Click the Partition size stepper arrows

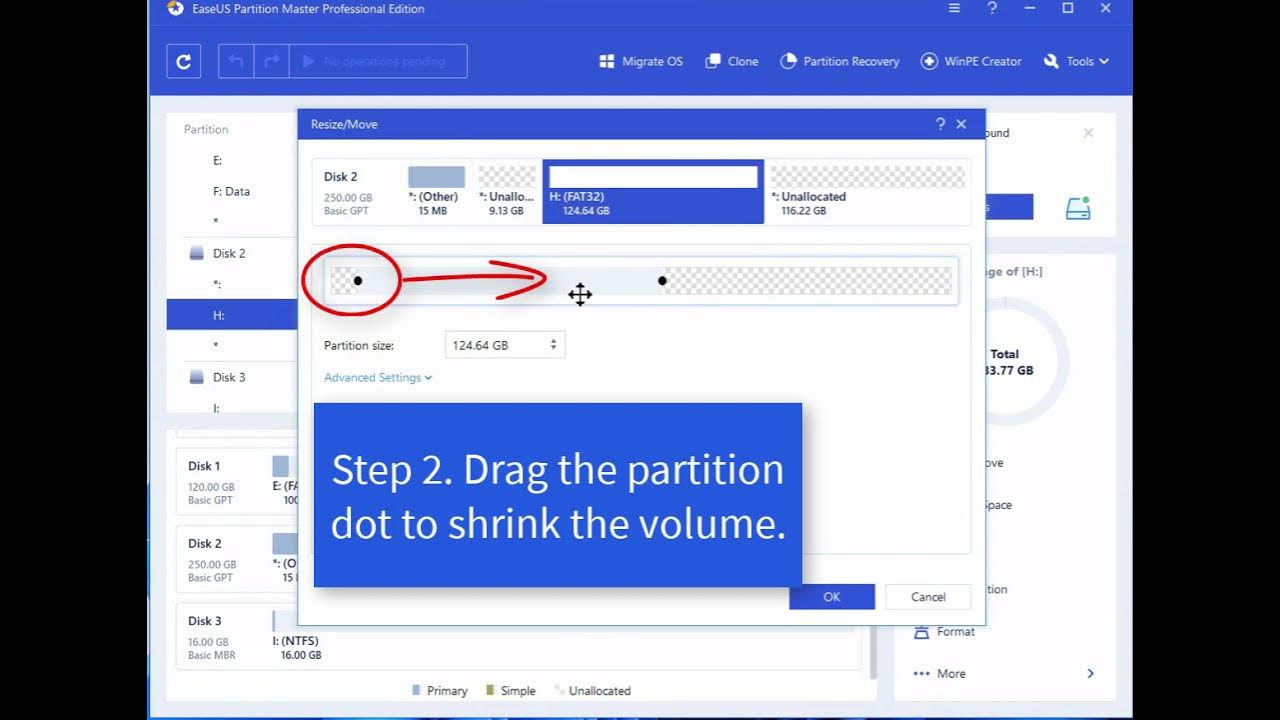click(x=553, y=345)
